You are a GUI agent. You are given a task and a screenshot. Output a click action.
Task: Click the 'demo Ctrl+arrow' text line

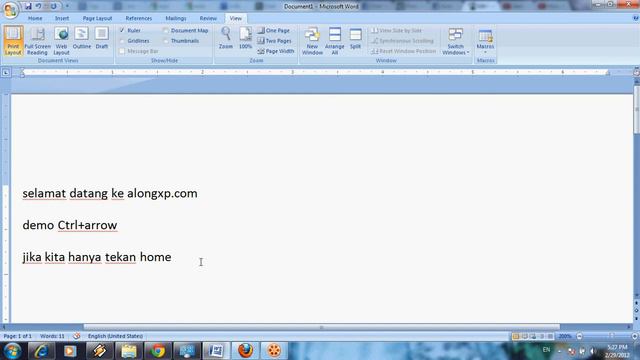pyautogui.click(x=70, y=225)
